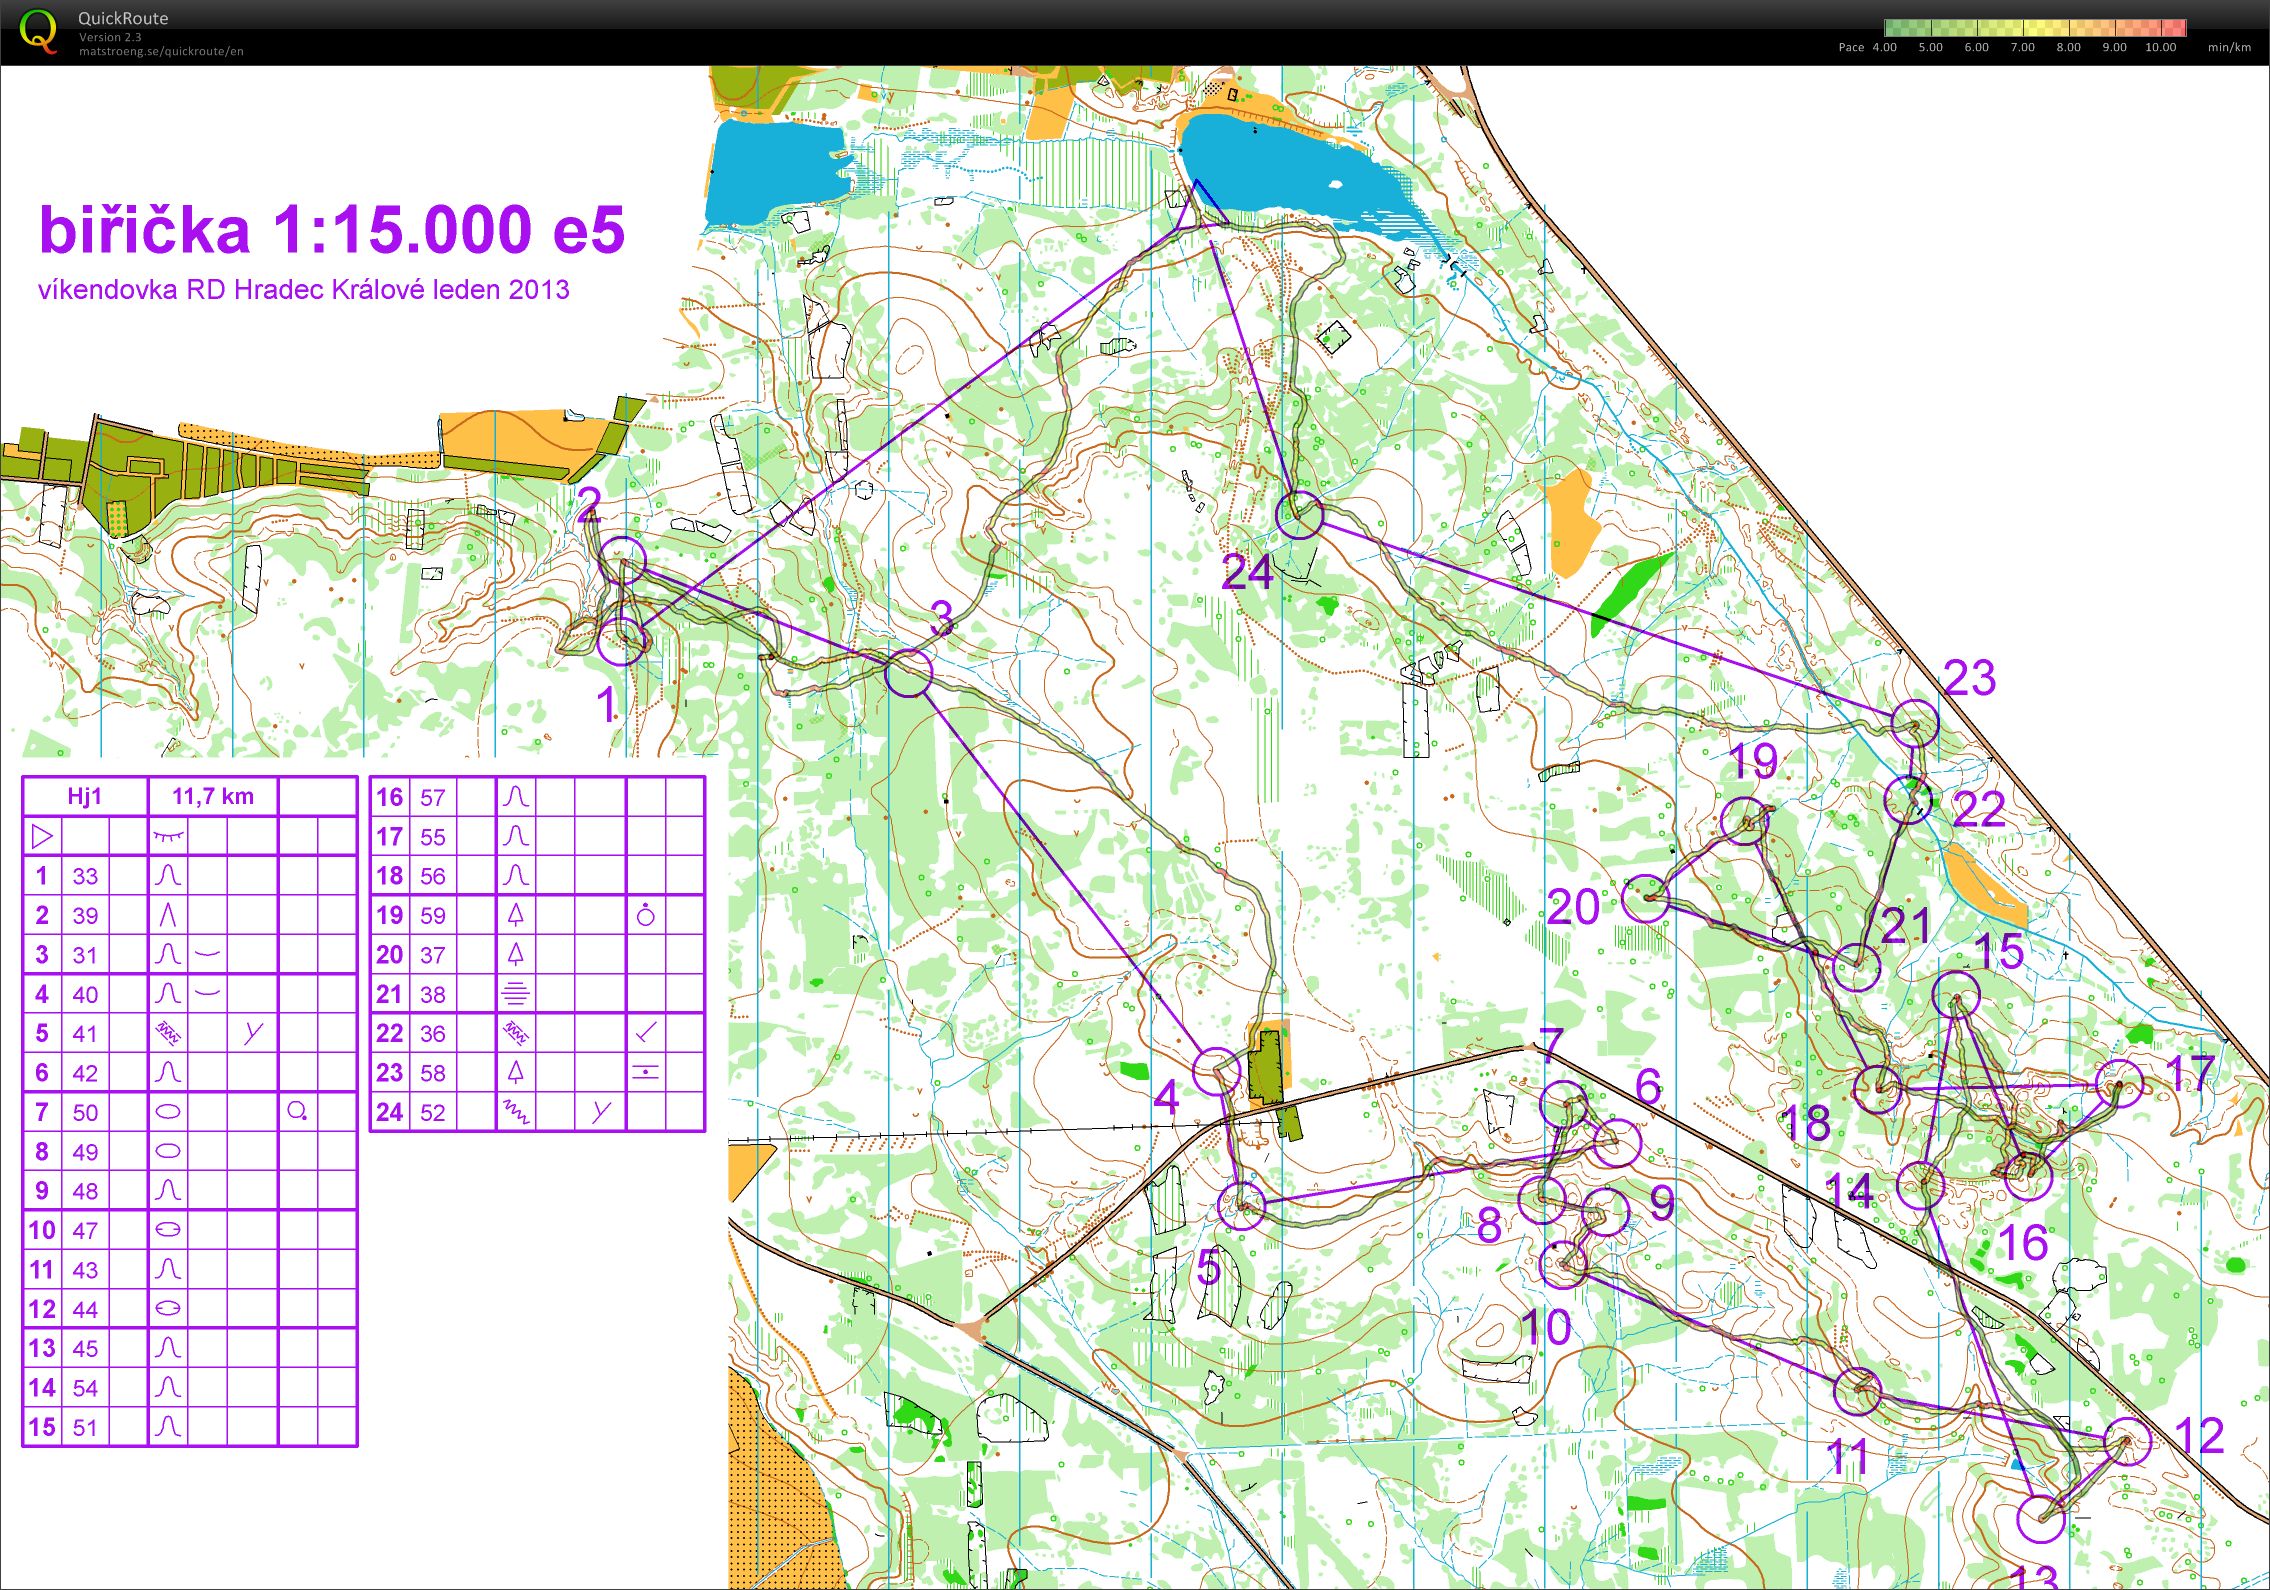Viewport: 2270px width, 1590px height.
Task: Open the matstroeng.se/quickroute/en link
Action: coord(161,51)
